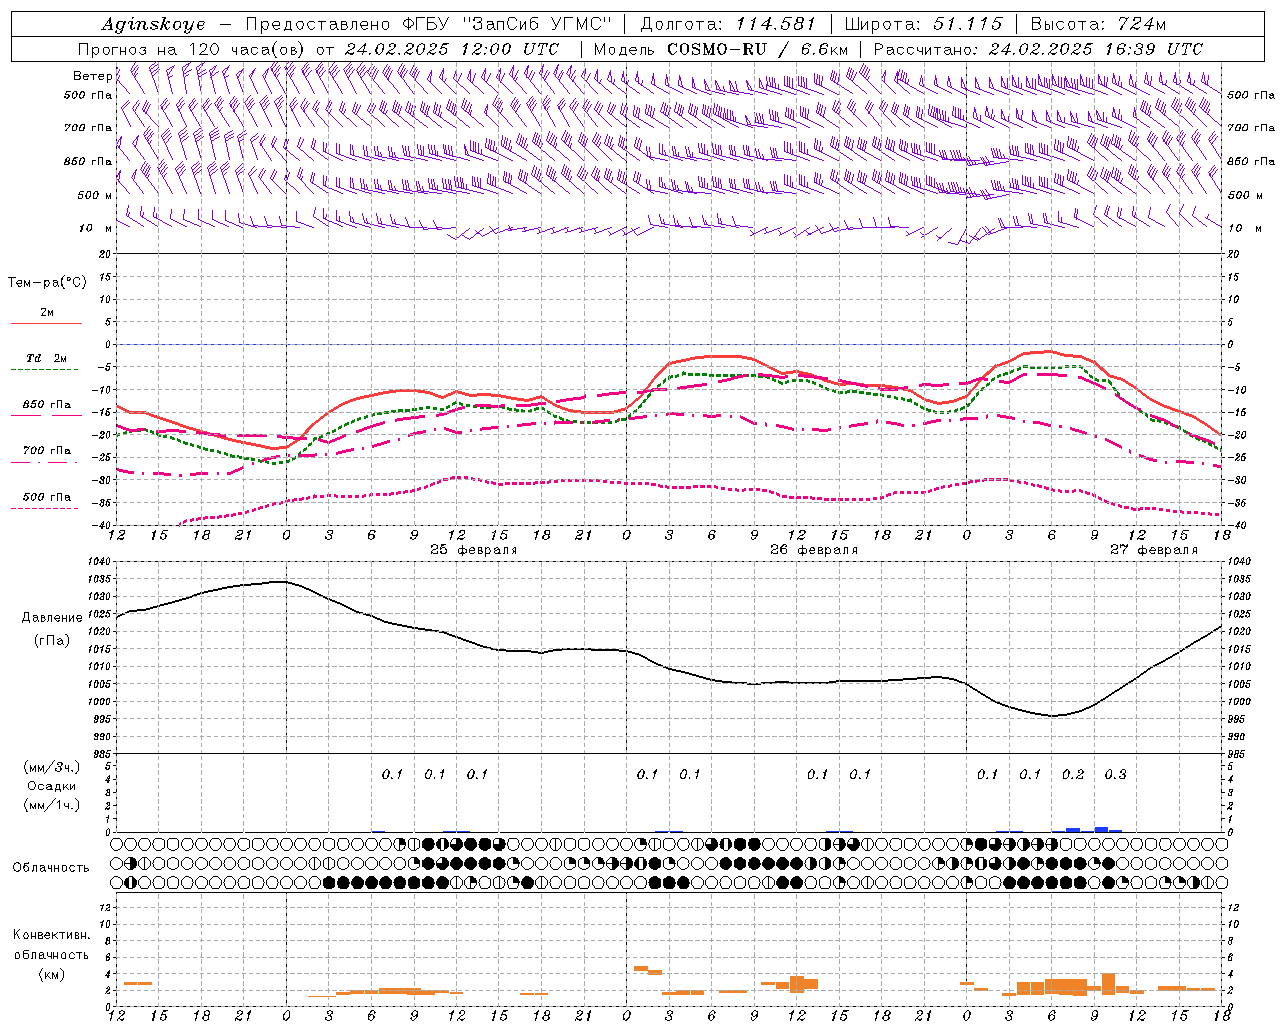Click the elevation text "Высота: 724м"

1098,24
